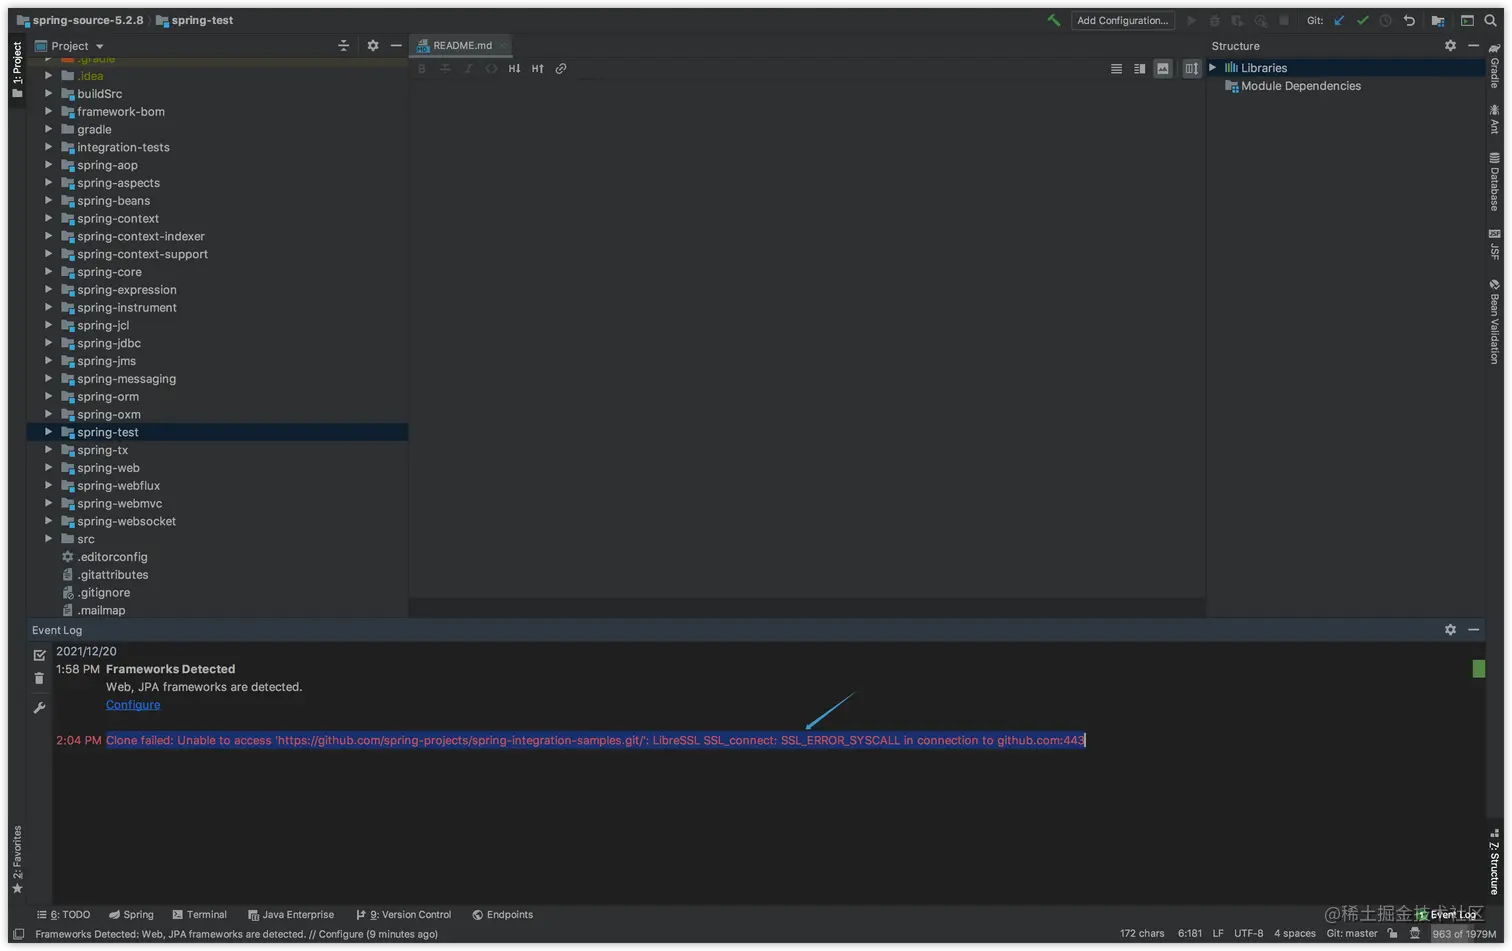
Task: Open the Bean Validation tool window
Action: 1494,321
